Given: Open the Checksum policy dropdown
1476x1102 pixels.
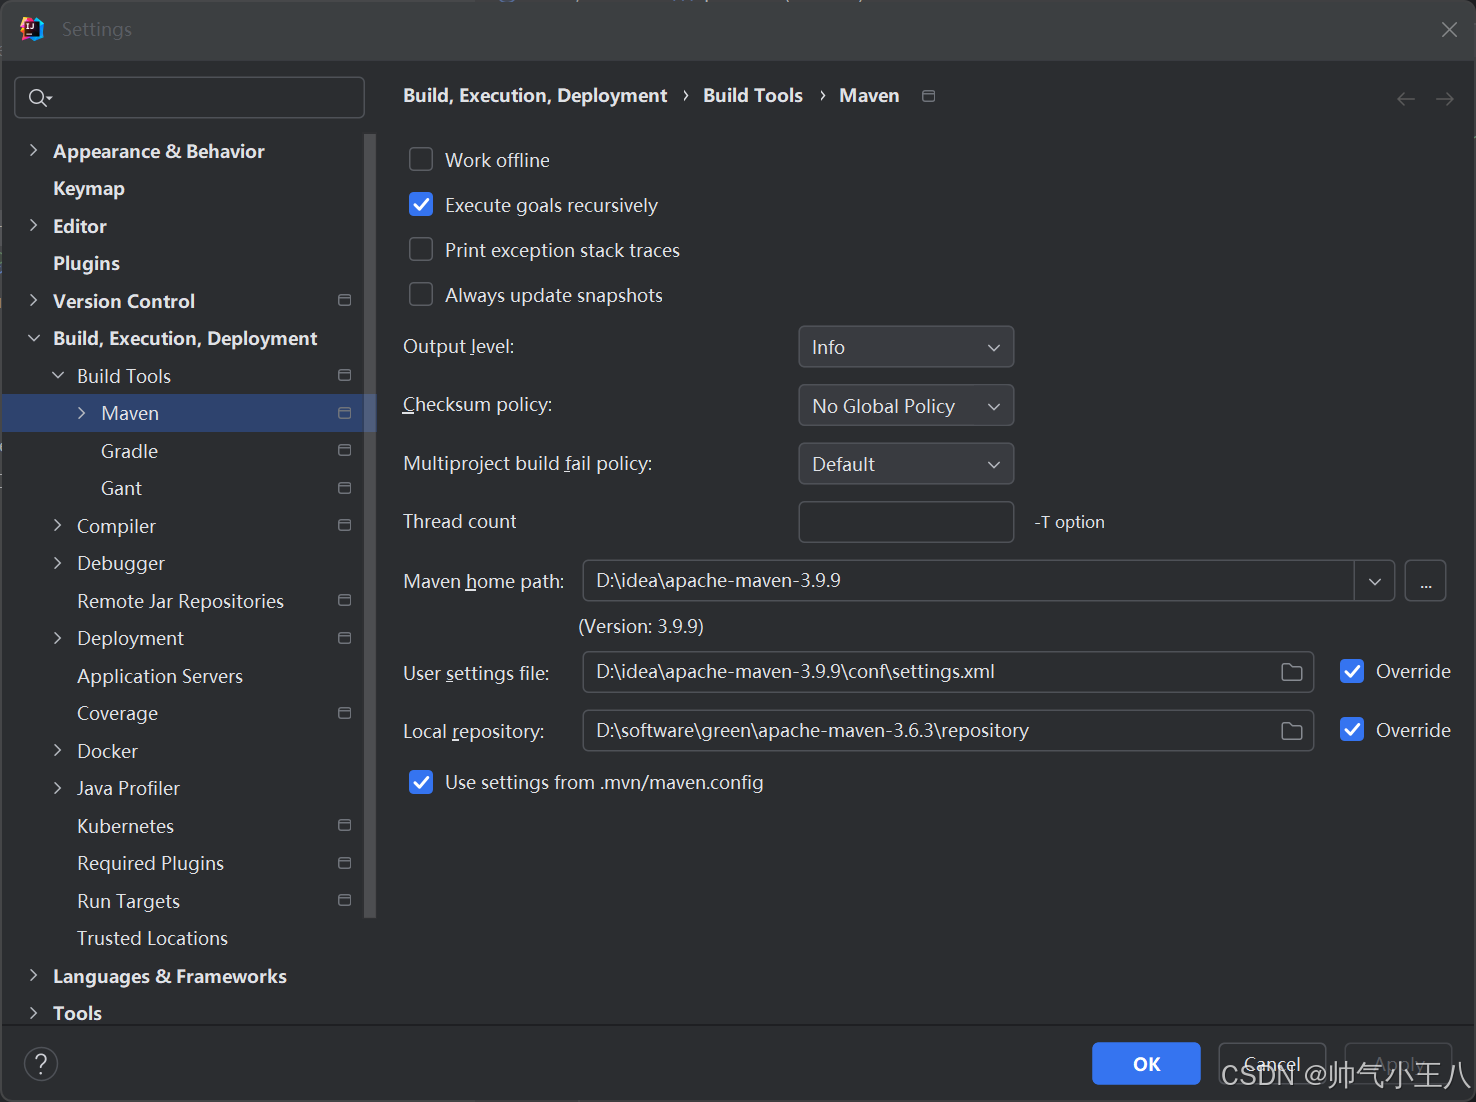Looking at the screenshot, I should tap(906, 406).
